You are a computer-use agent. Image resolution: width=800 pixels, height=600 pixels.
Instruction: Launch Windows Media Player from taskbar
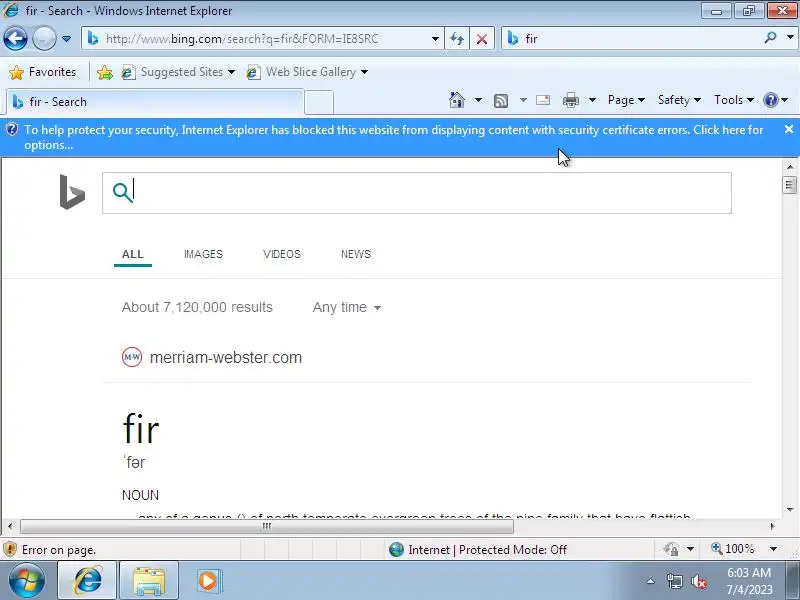[208, 581]
